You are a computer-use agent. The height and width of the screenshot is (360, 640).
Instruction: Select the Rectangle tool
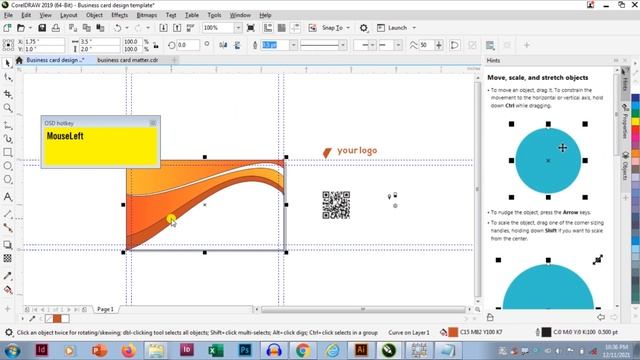pyautogui.click(x=7, y=152)
